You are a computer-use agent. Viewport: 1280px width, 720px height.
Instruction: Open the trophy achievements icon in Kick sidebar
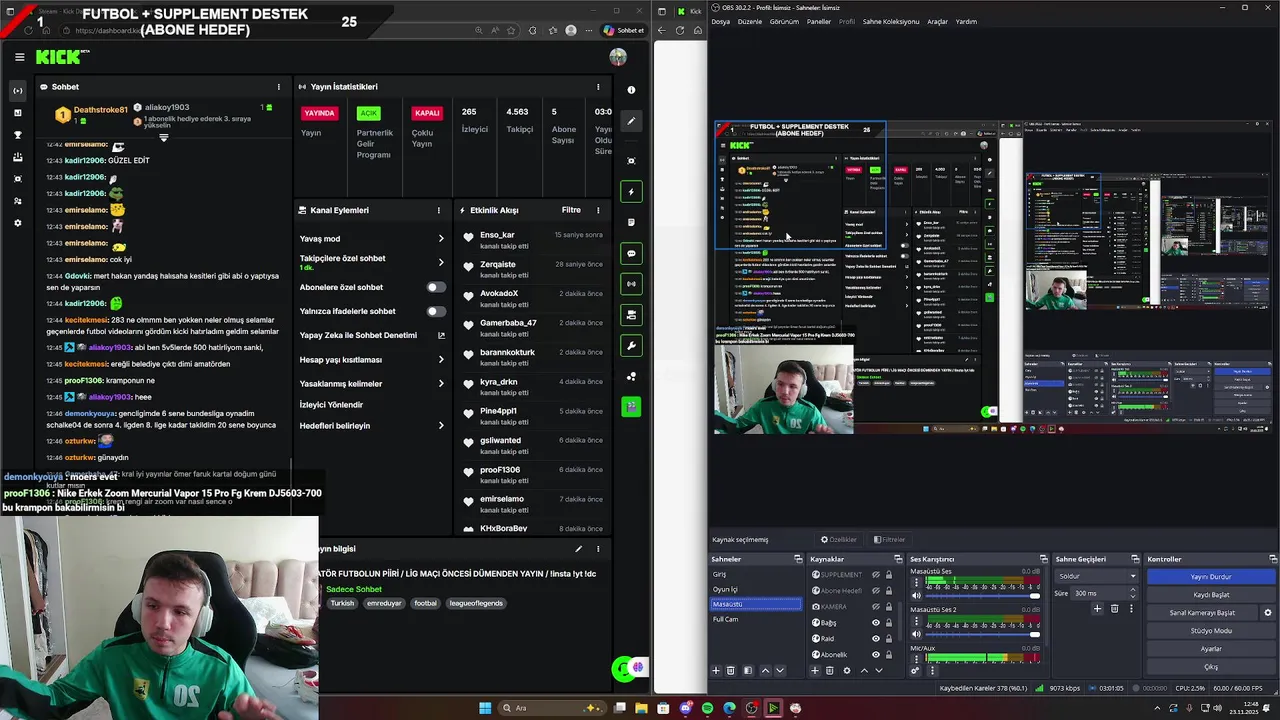(x=18, y=135)
